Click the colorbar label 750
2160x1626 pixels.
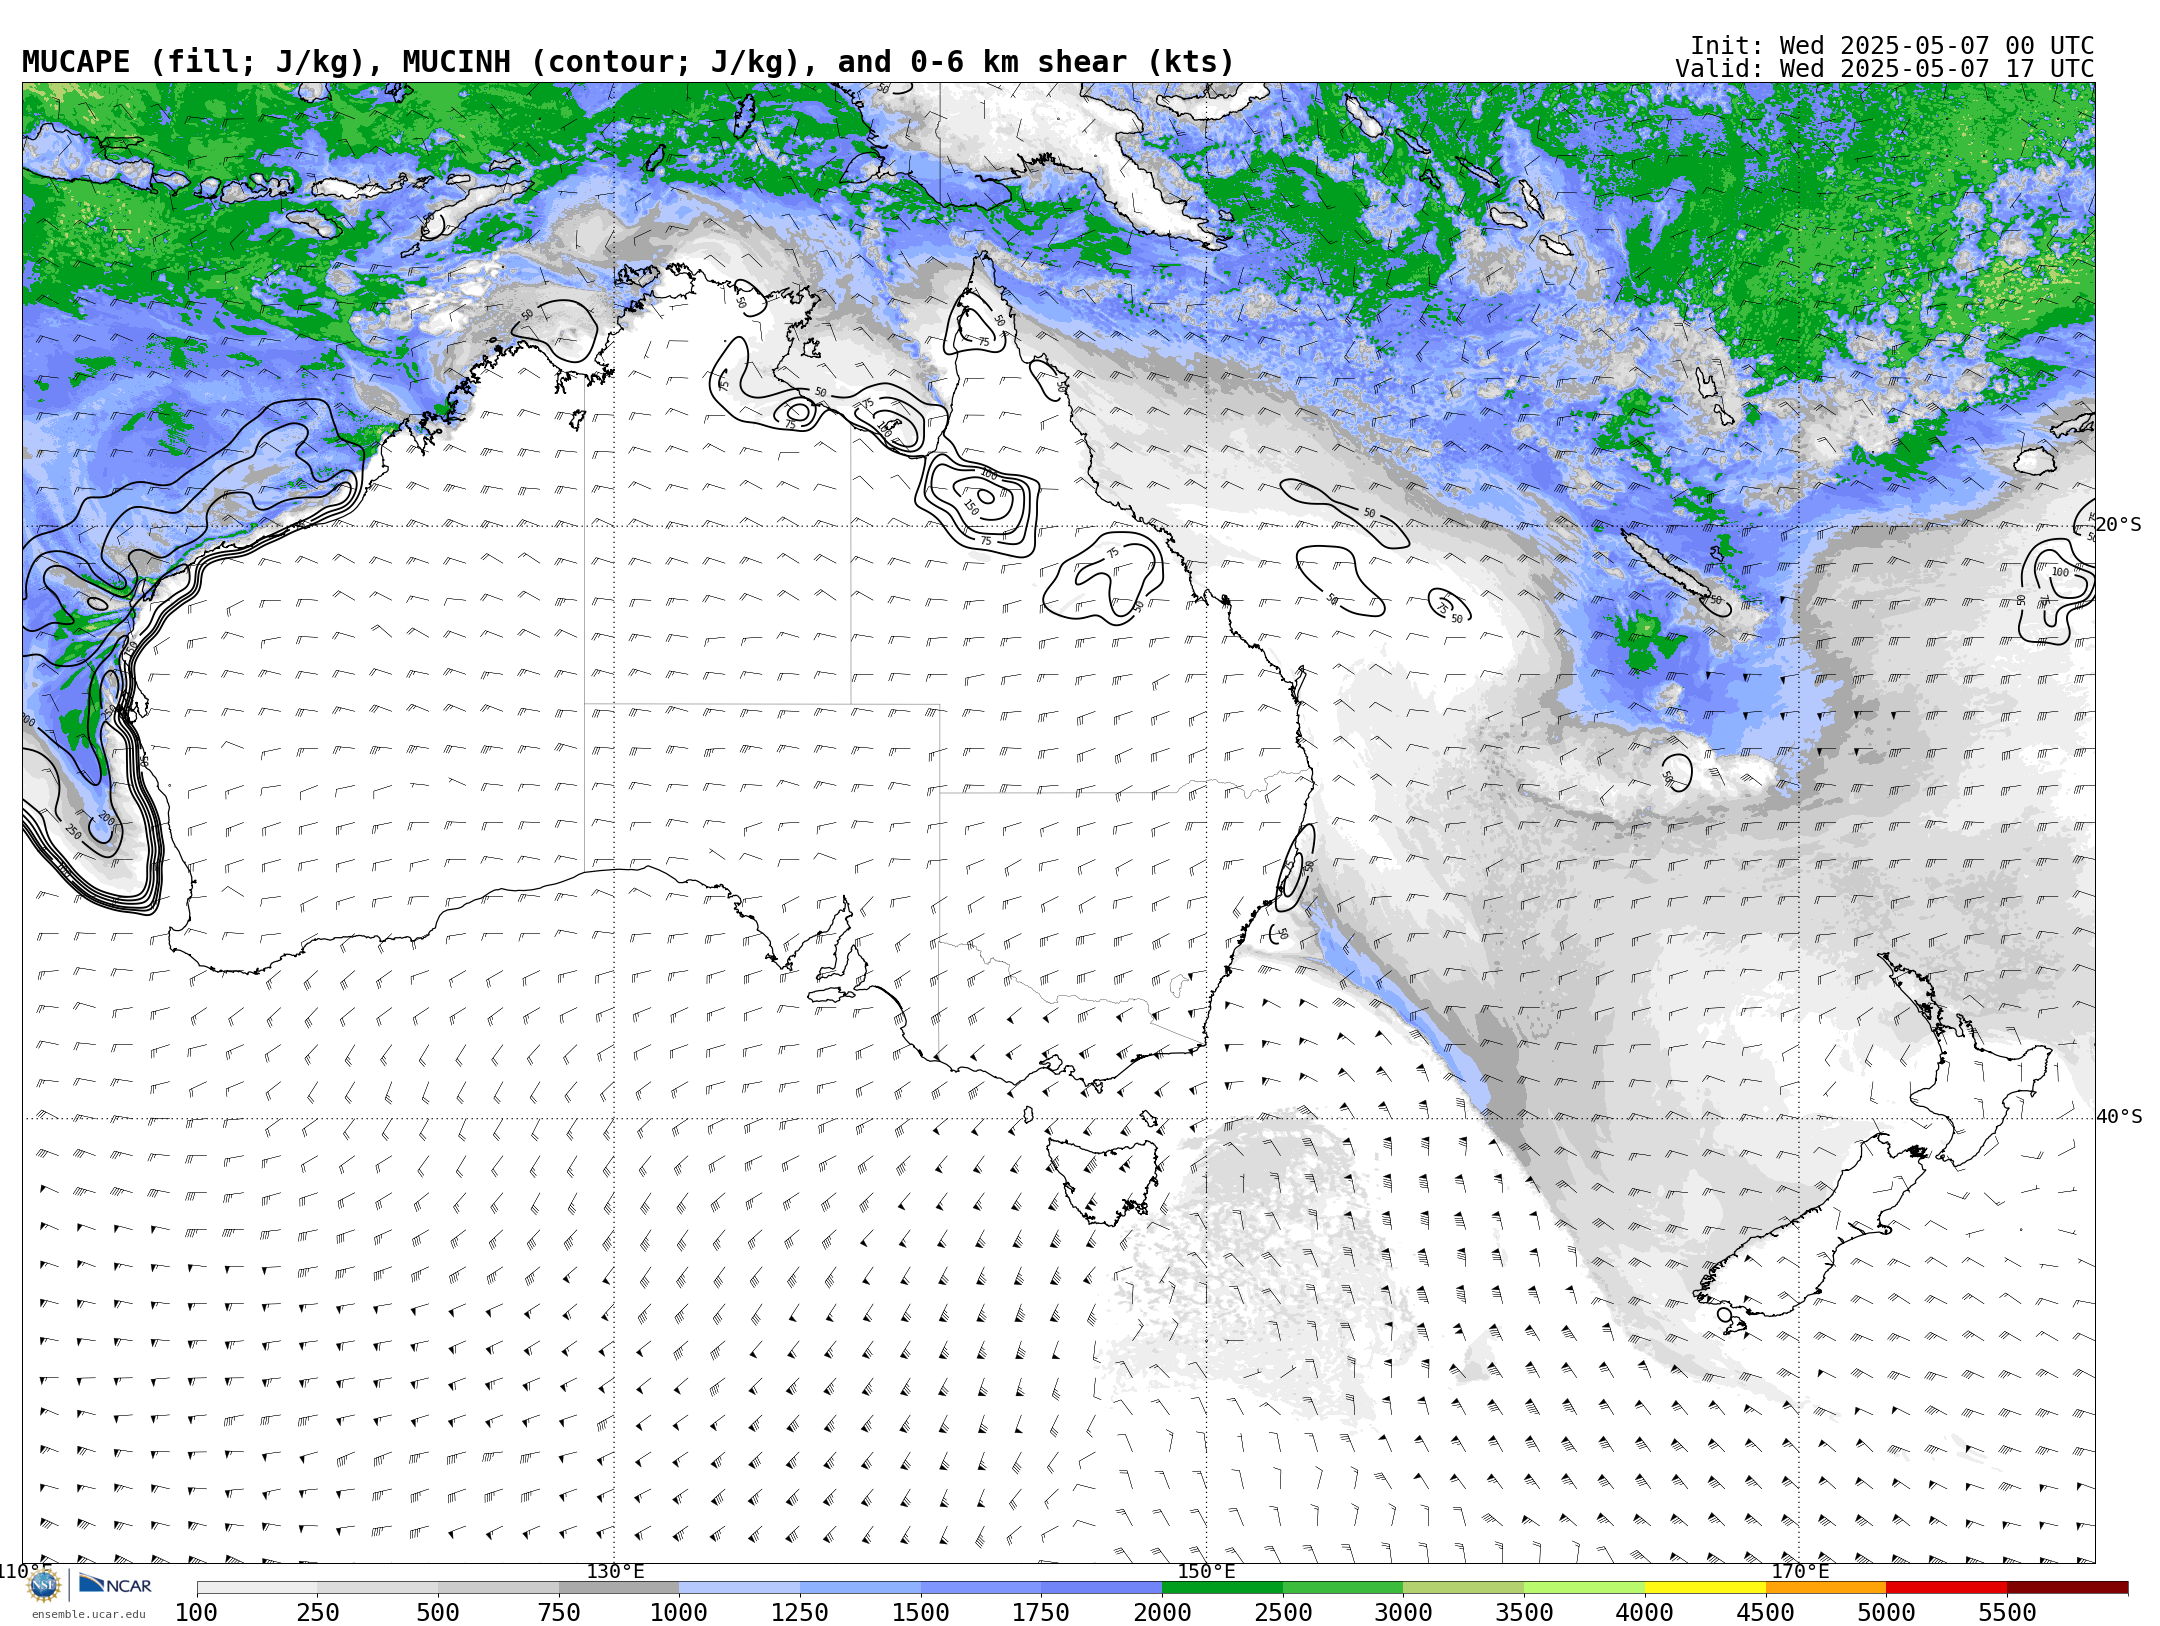tap(559, 1612)
